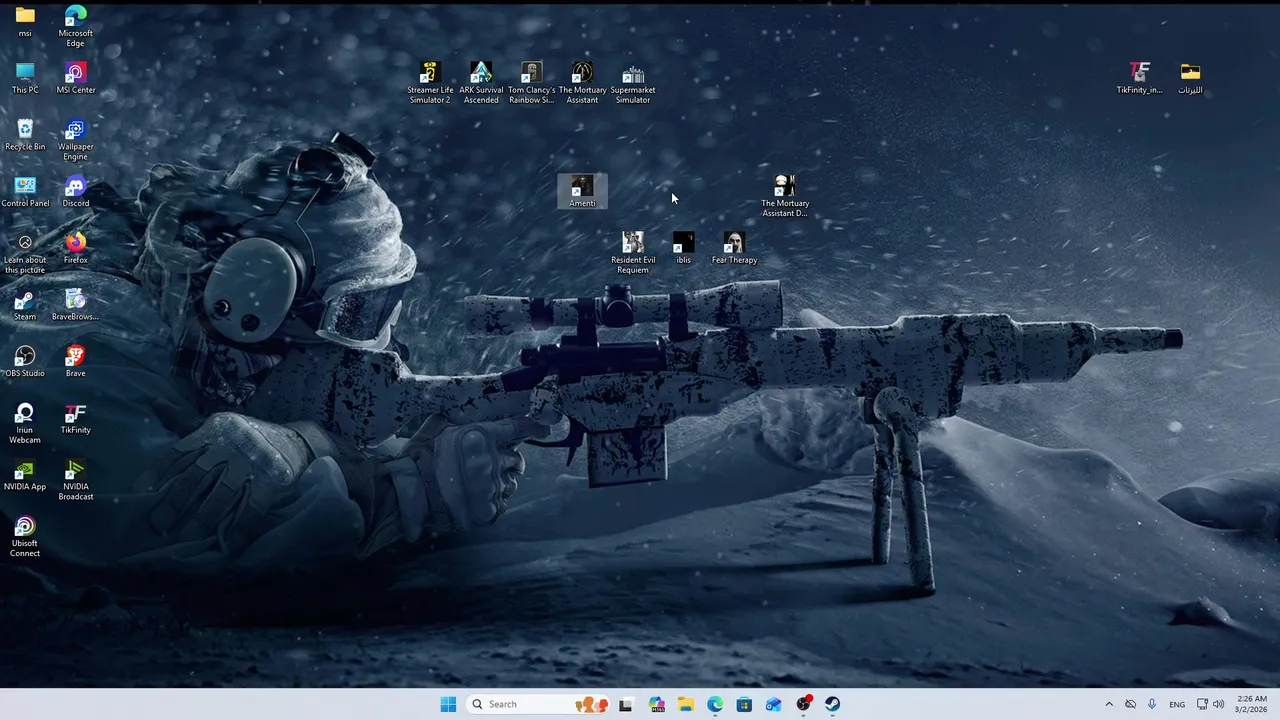Select the BraveBrows... desktop icon
The height and width of the screenshot is (720, 1280).
(75, 305)
